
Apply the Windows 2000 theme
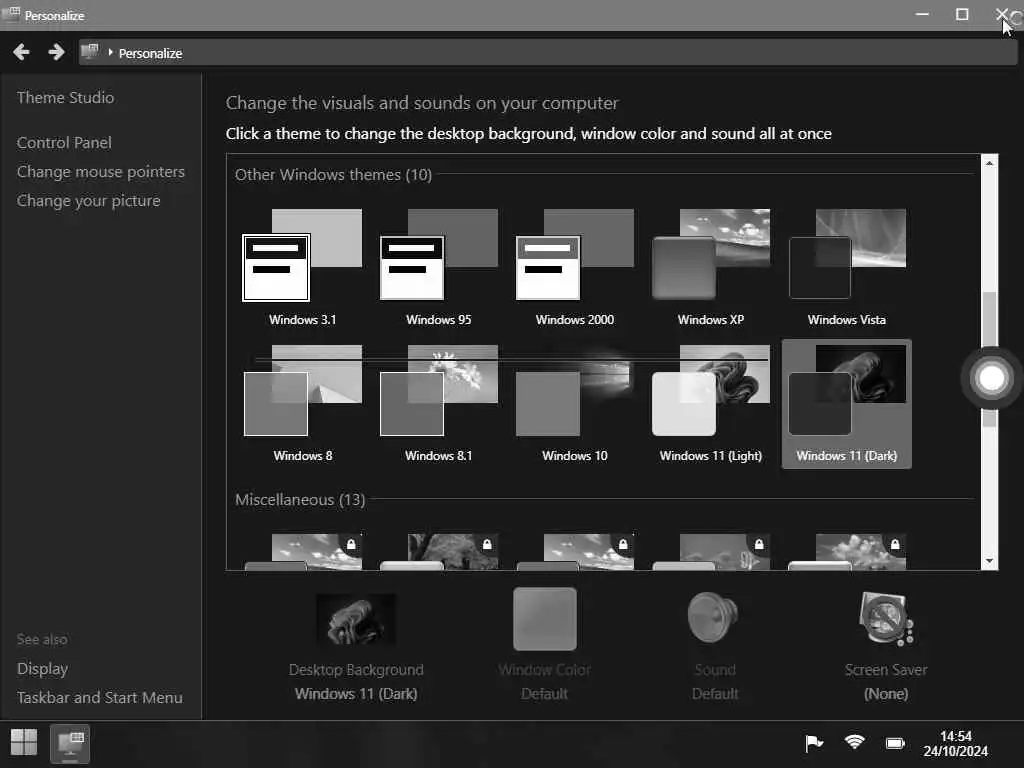[x=575, y=268]
